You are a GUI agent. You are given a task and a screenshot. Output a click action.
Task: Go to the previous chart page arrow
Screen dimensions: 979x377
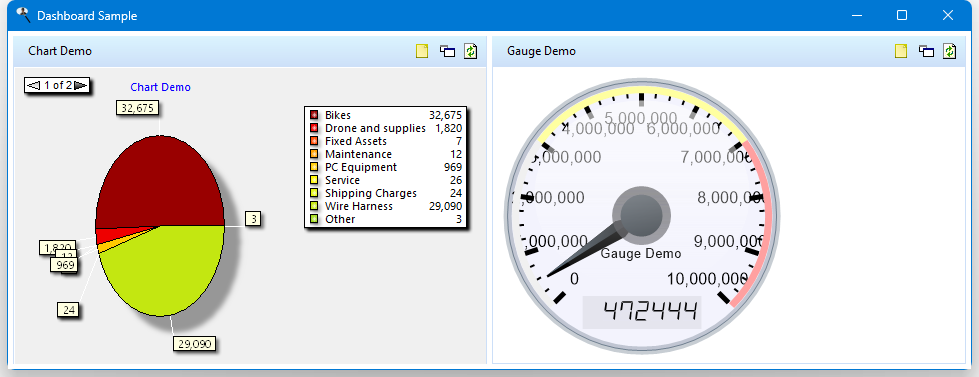(x=34, y=85)
